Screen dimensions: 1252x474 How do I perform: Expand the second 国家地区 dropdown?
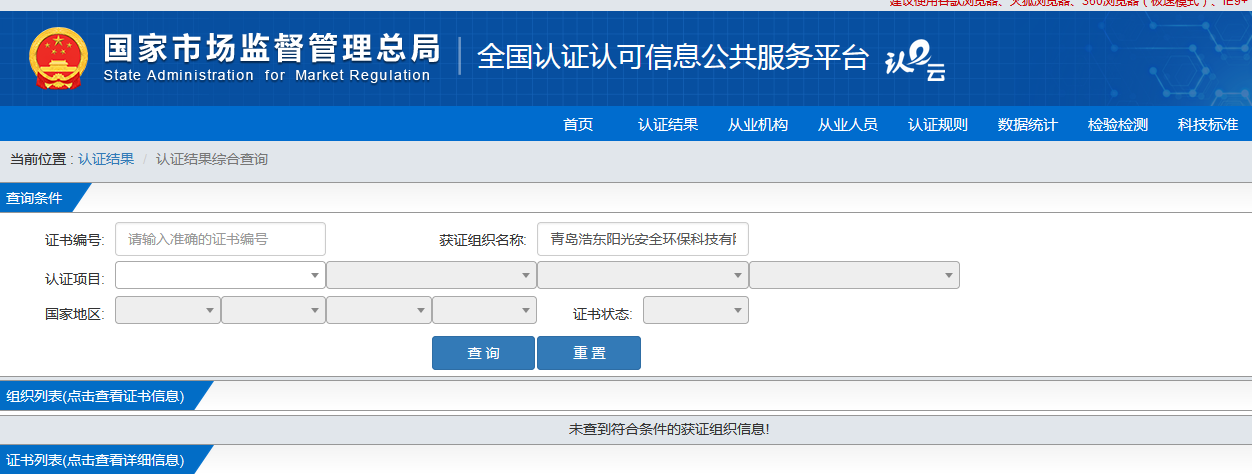pyautogui.click(x=274, y=311)
